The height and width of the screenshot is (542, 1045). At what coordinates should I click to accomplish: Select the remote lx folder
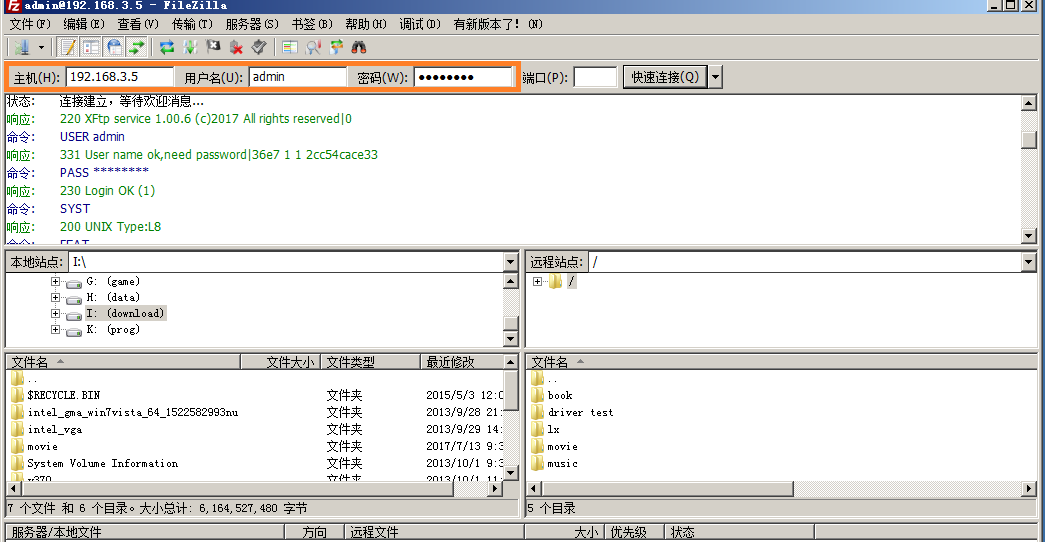pyautogui.click(x=553, y=429)
